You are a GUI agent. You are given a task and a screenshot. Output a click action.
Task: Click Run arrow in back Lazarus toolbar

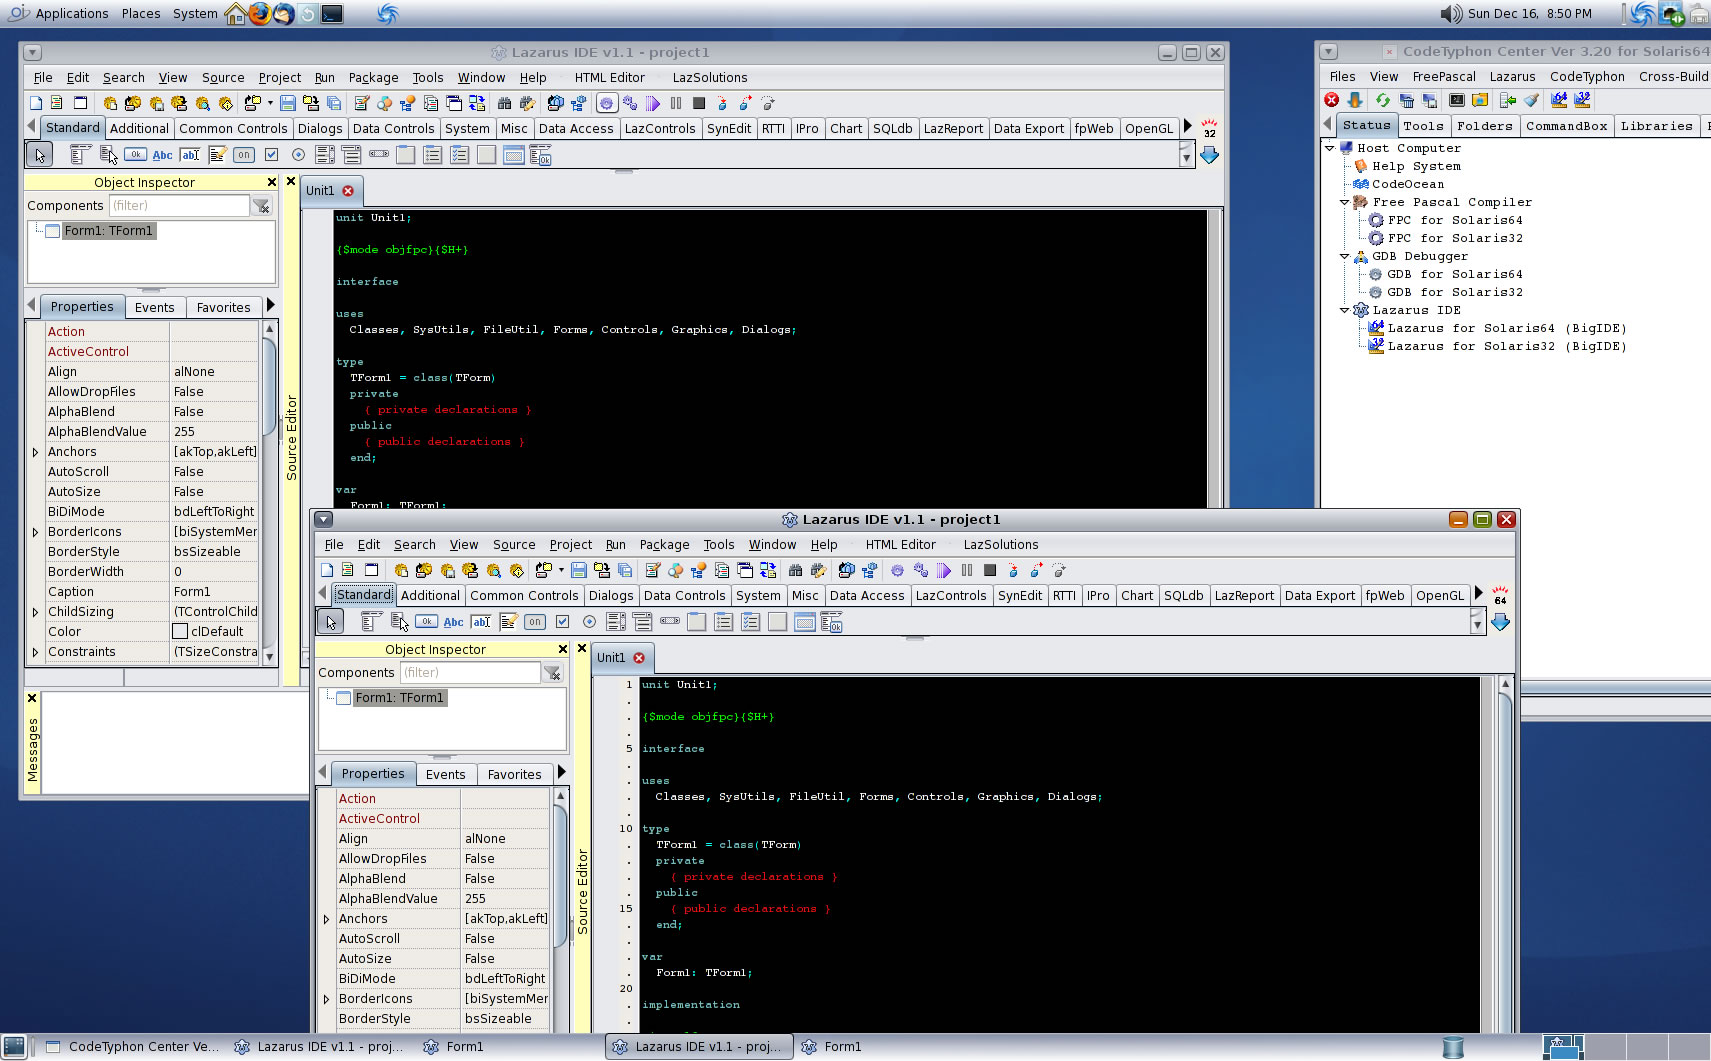[653, 103]
